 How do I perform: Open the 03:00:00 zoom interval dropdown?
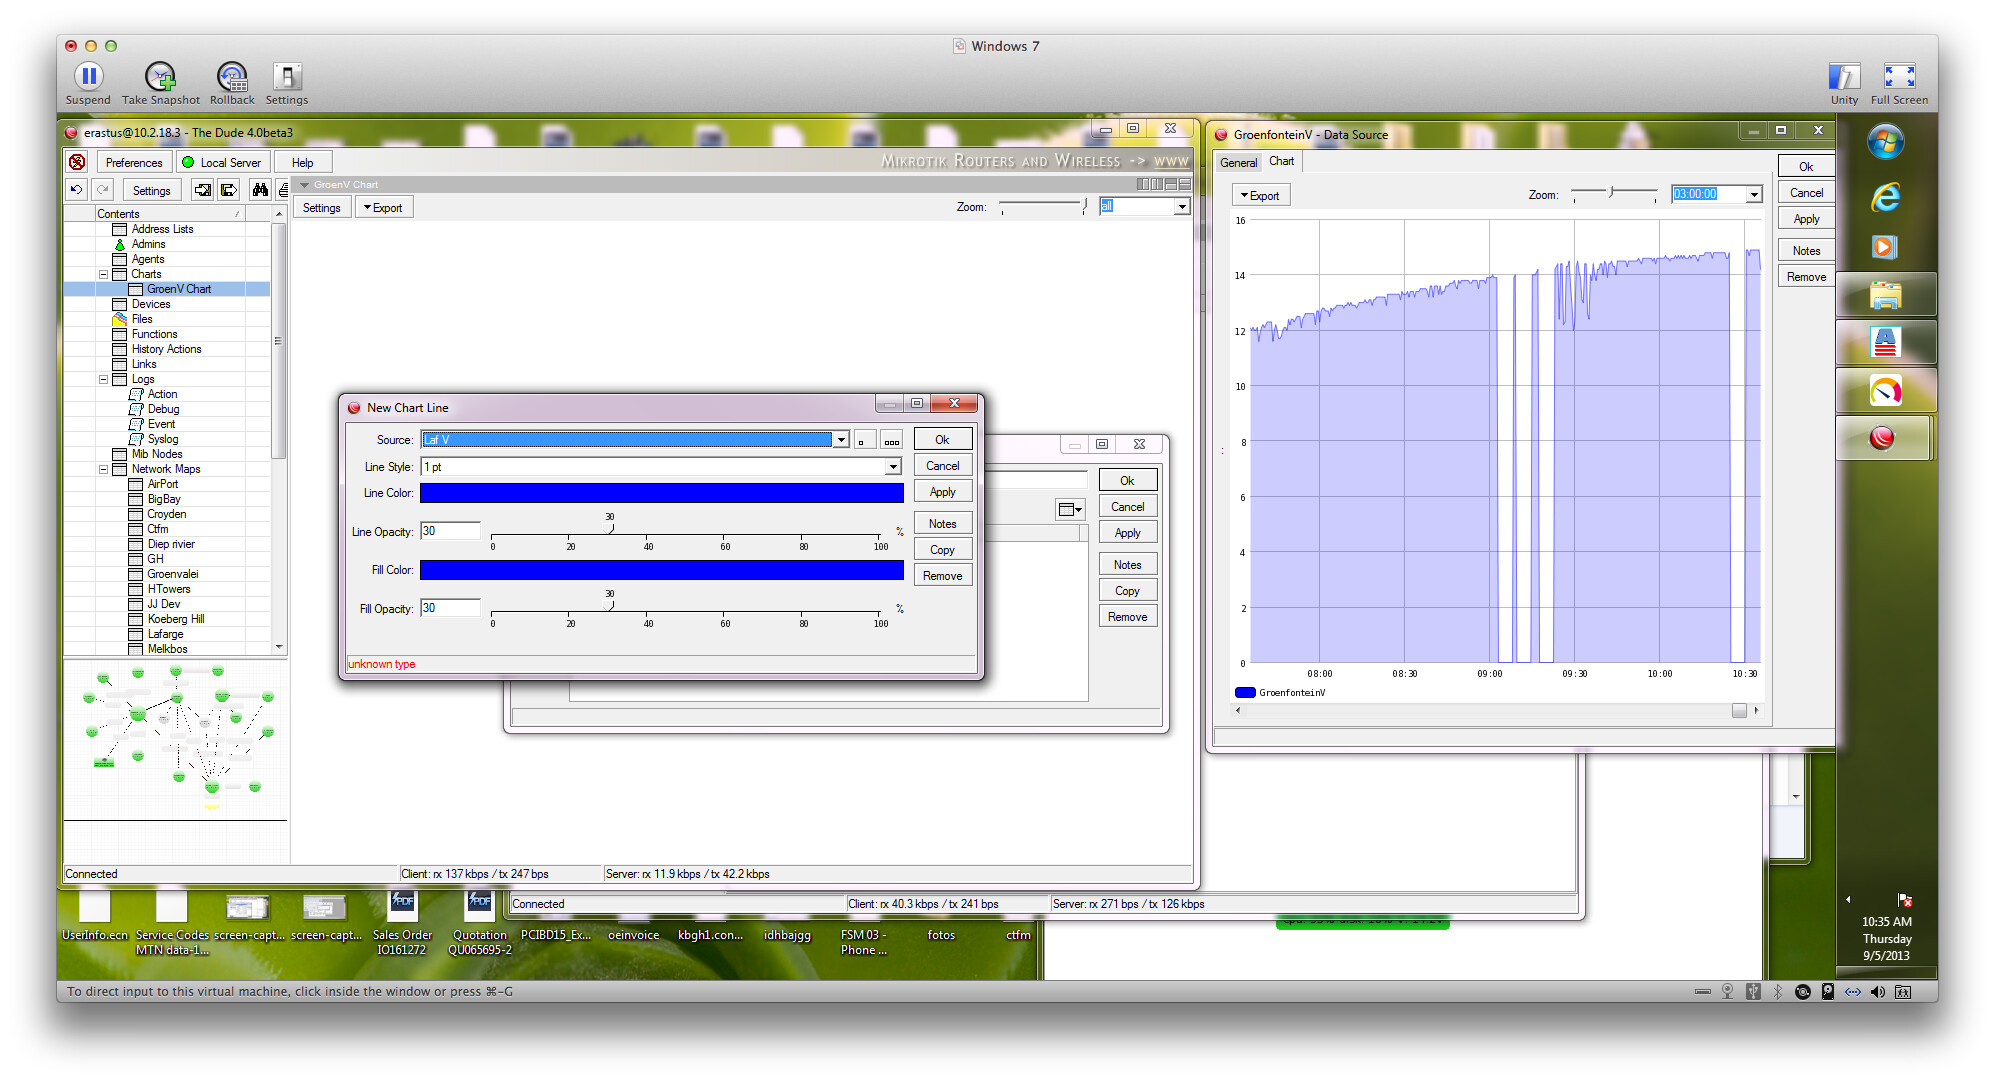coord(1753,194)
